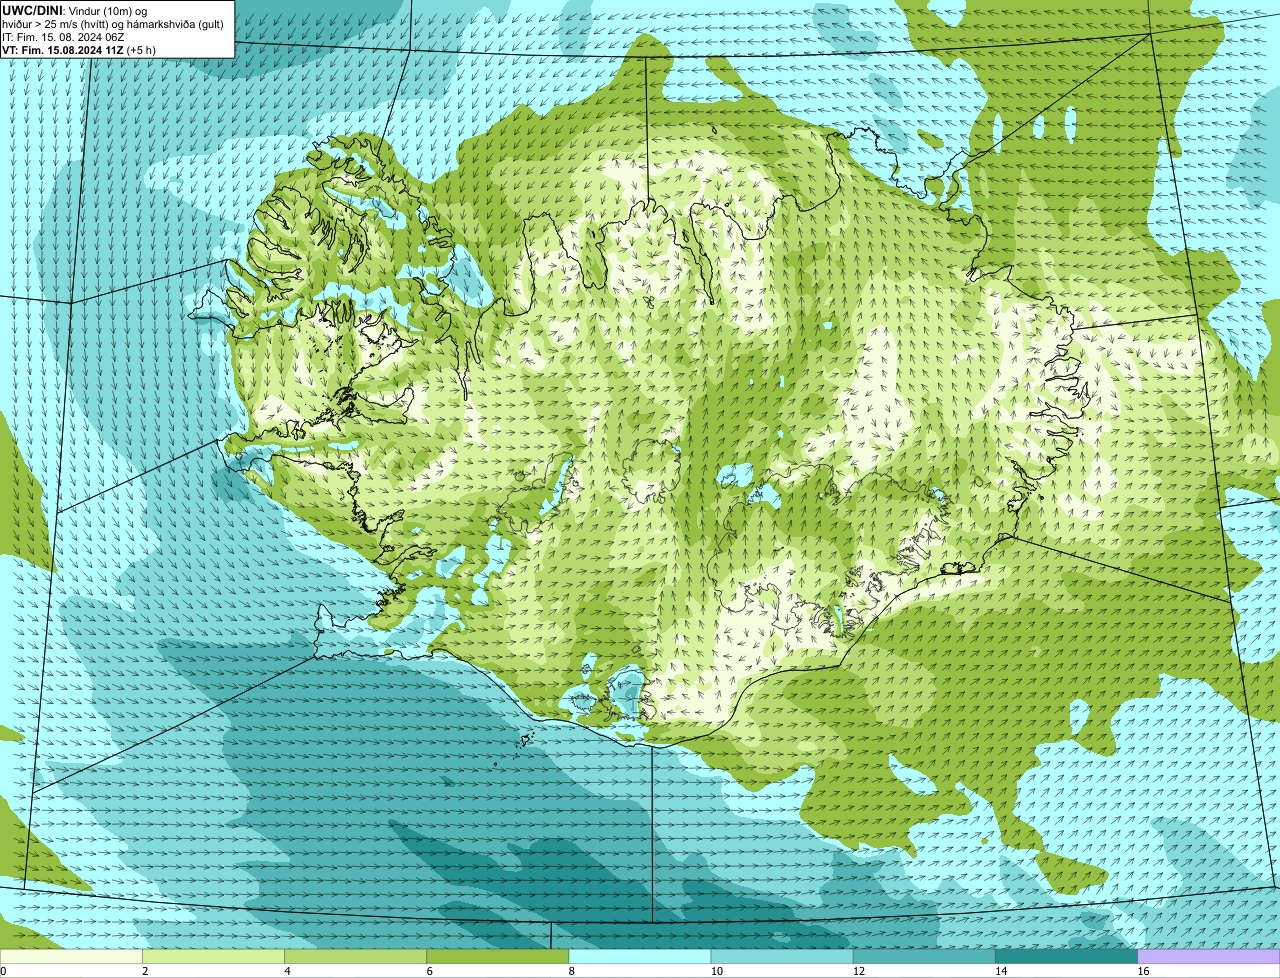Click the purple legend swatch above 16 m/s
The width and height of the screenshot is (1280, 978).
1209,957
